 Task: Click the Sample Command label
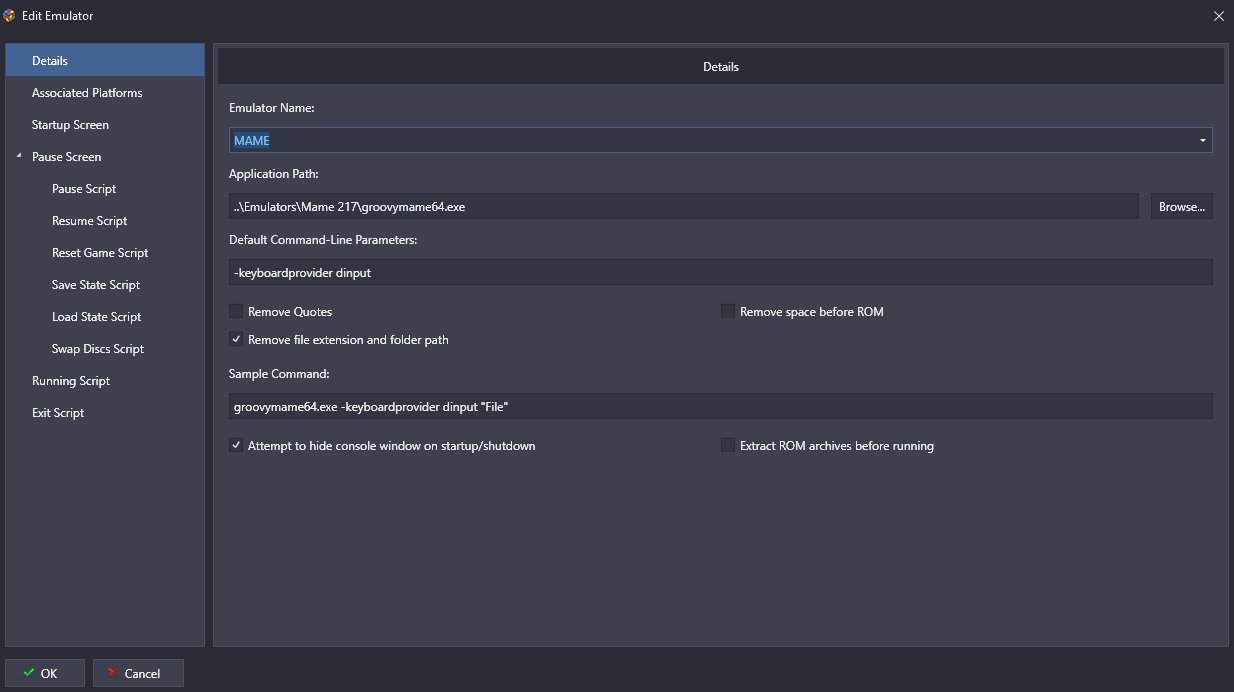point(279,373)
